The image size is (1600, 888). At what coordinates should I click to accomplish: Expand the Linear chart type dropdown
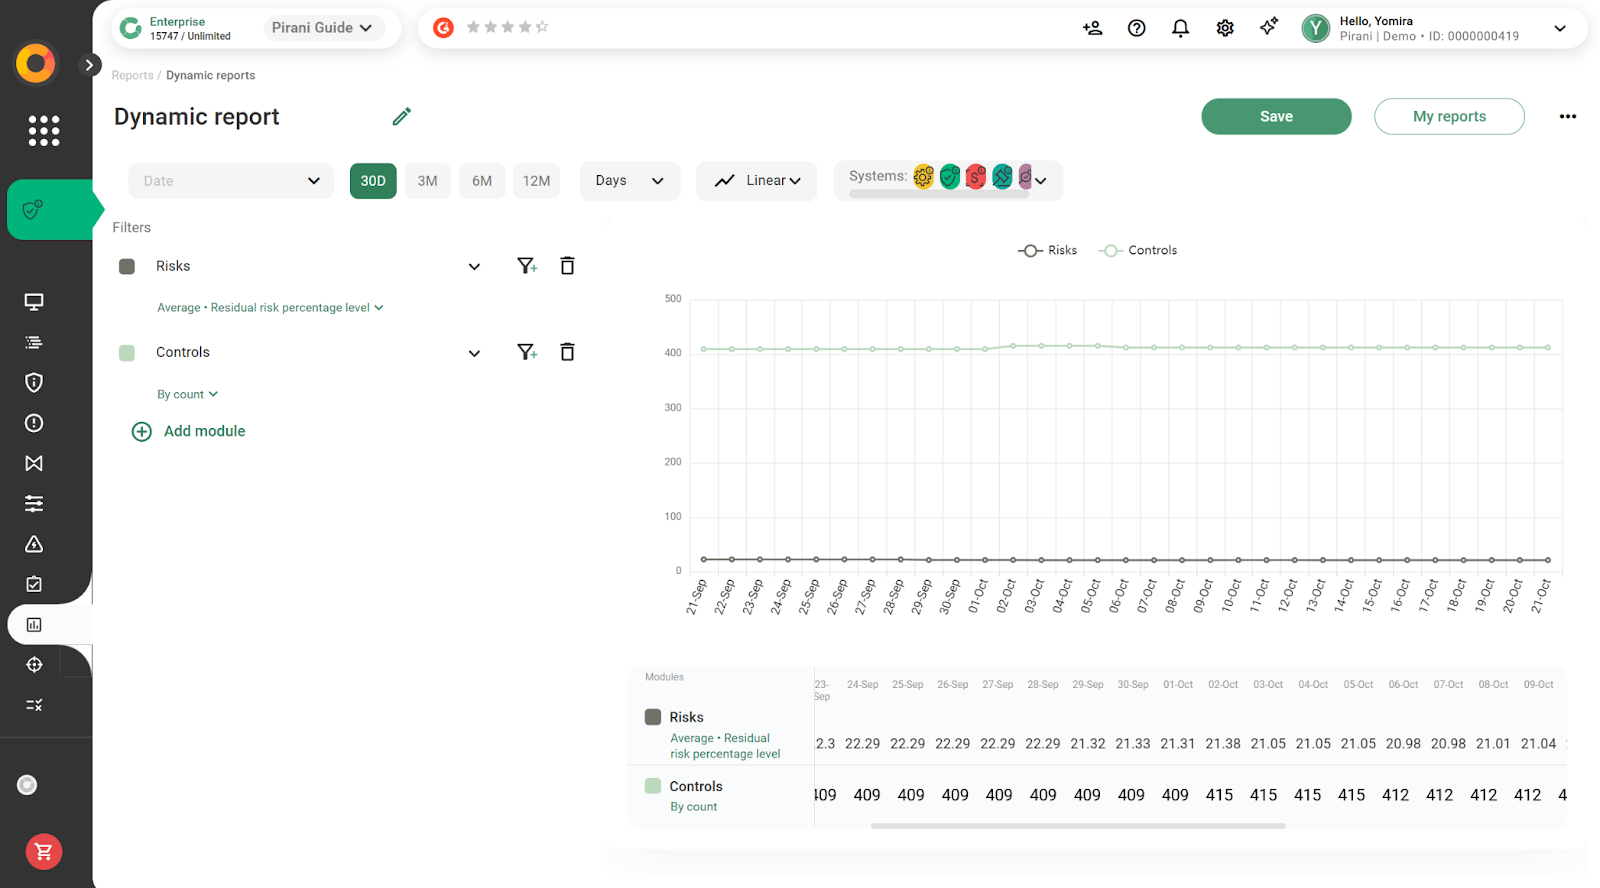click(757, 181)
